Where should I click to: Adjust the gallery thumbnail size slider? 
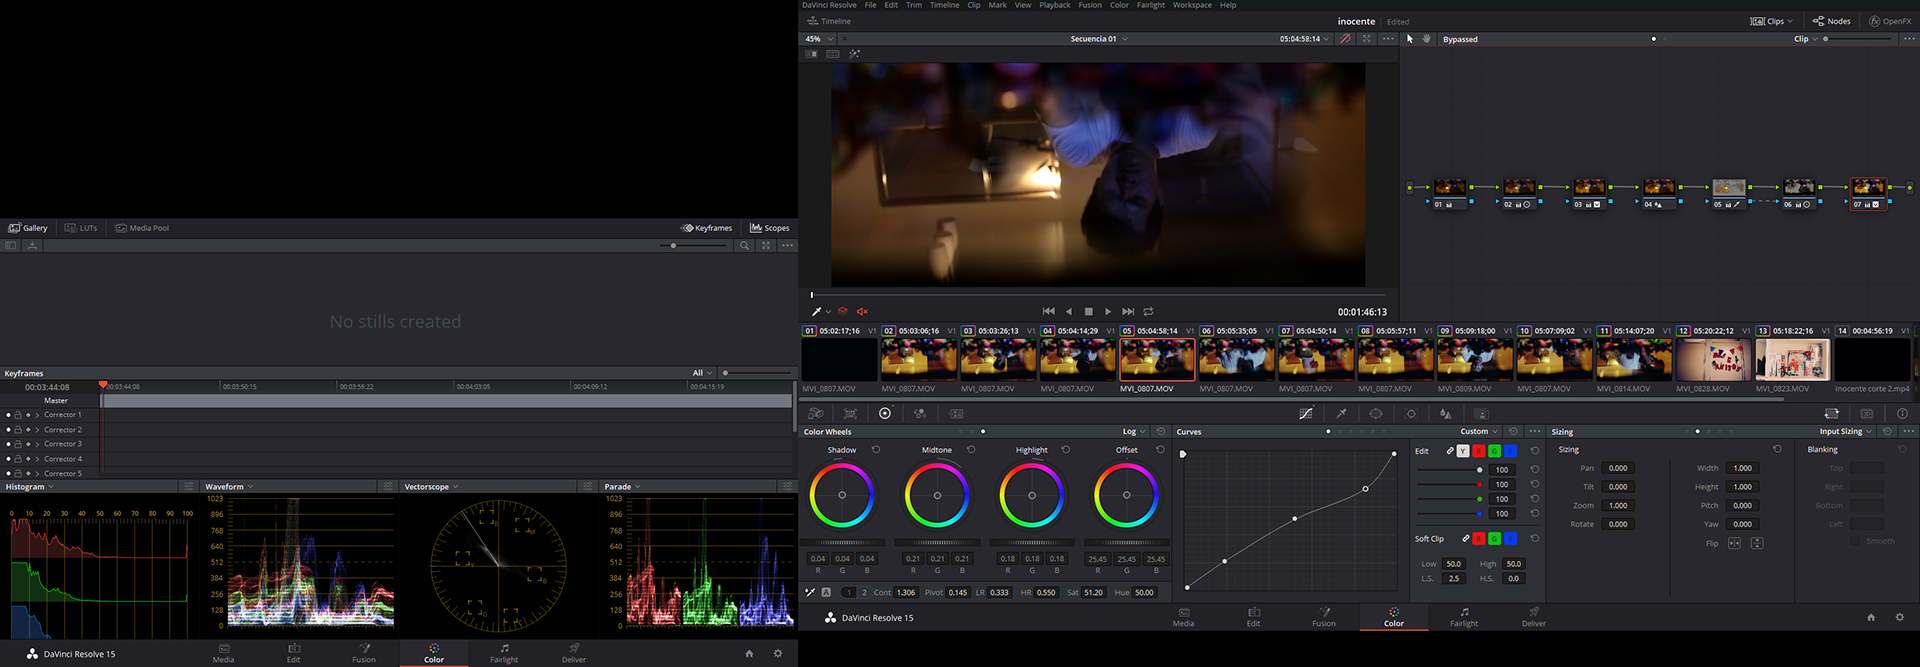tap(674, 245)
